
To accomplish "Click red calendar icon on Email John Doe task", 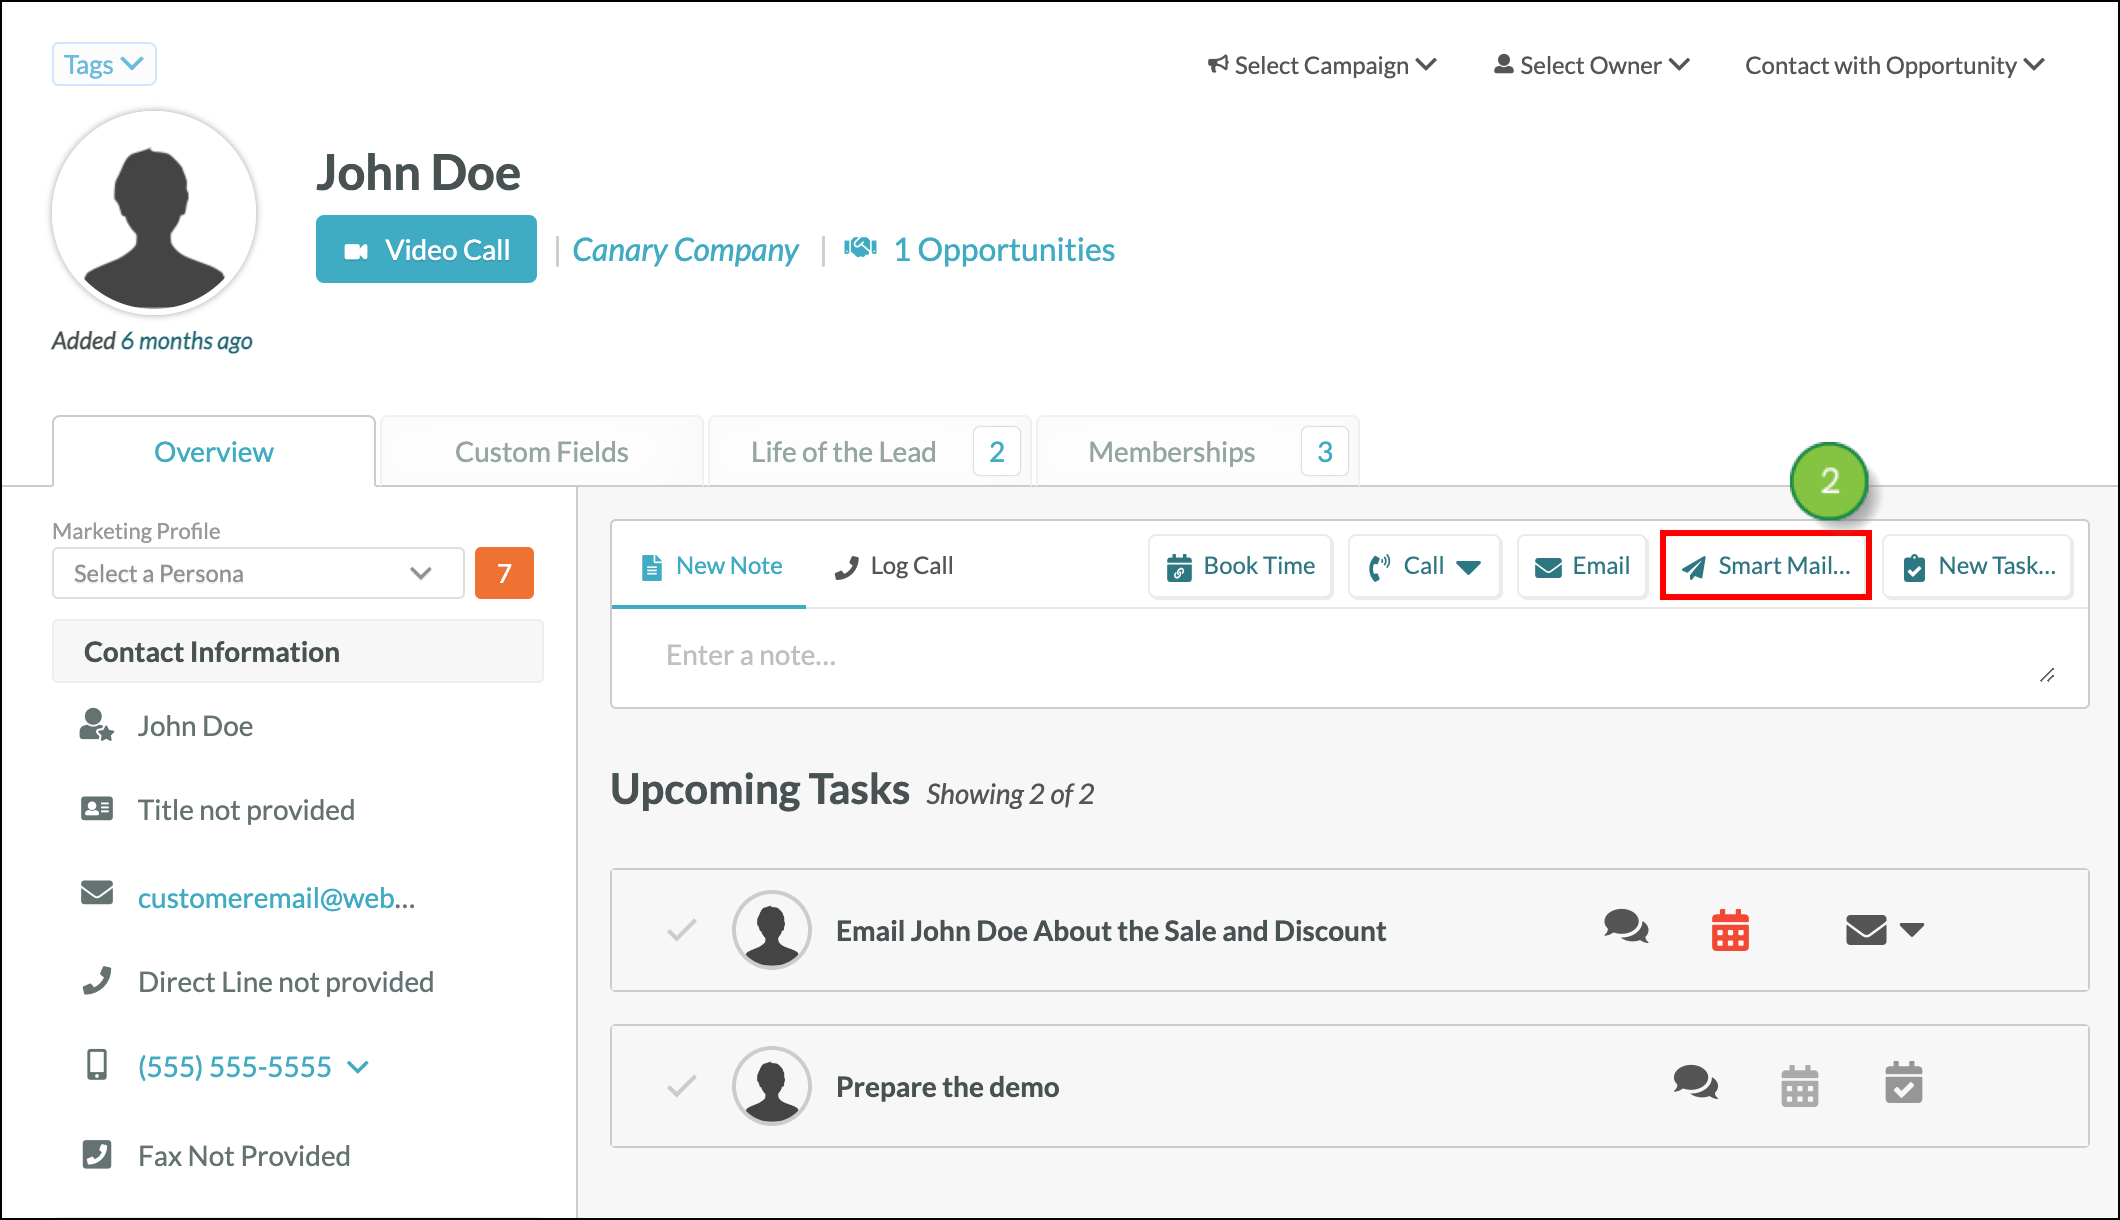I will (x=1729, y=930).
